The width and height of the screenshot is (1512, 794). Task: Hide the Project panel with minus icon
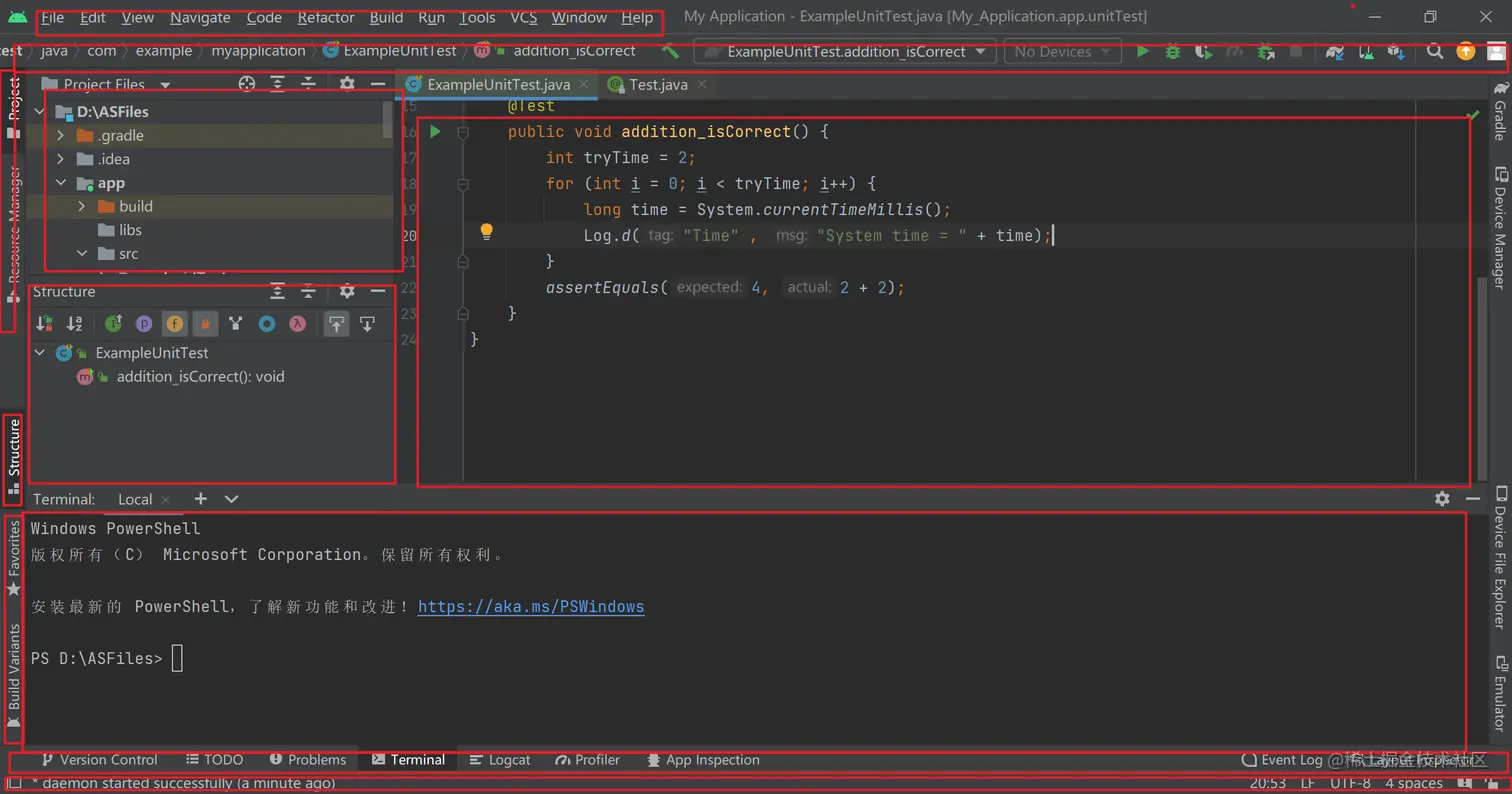377,84
